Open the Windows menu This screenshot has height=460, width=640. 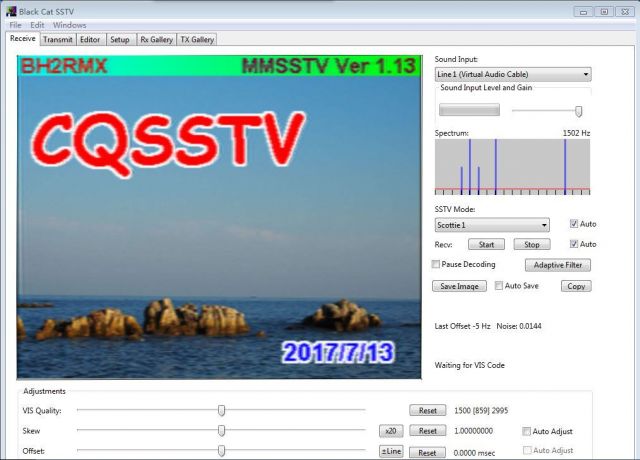click(69, 25)
